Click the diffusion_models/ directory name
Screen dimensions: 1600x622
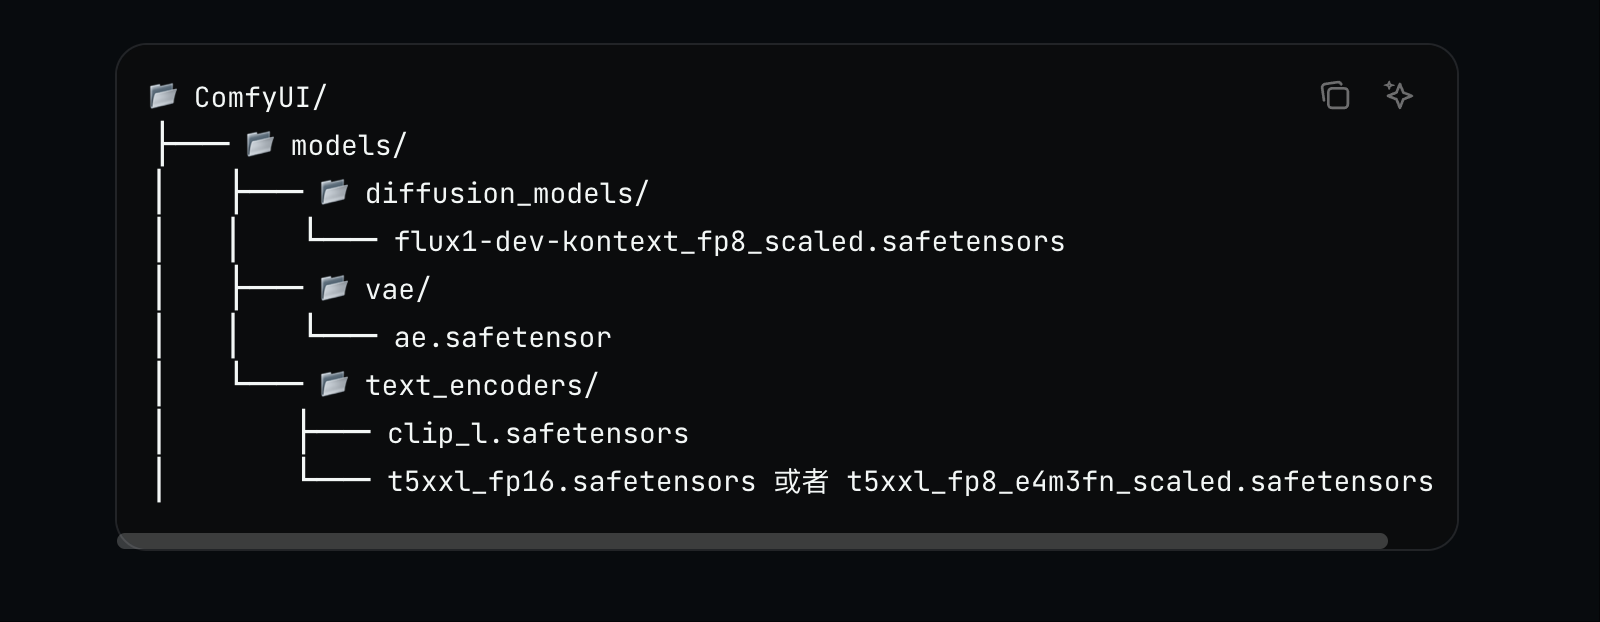click(x=506, y=194)
